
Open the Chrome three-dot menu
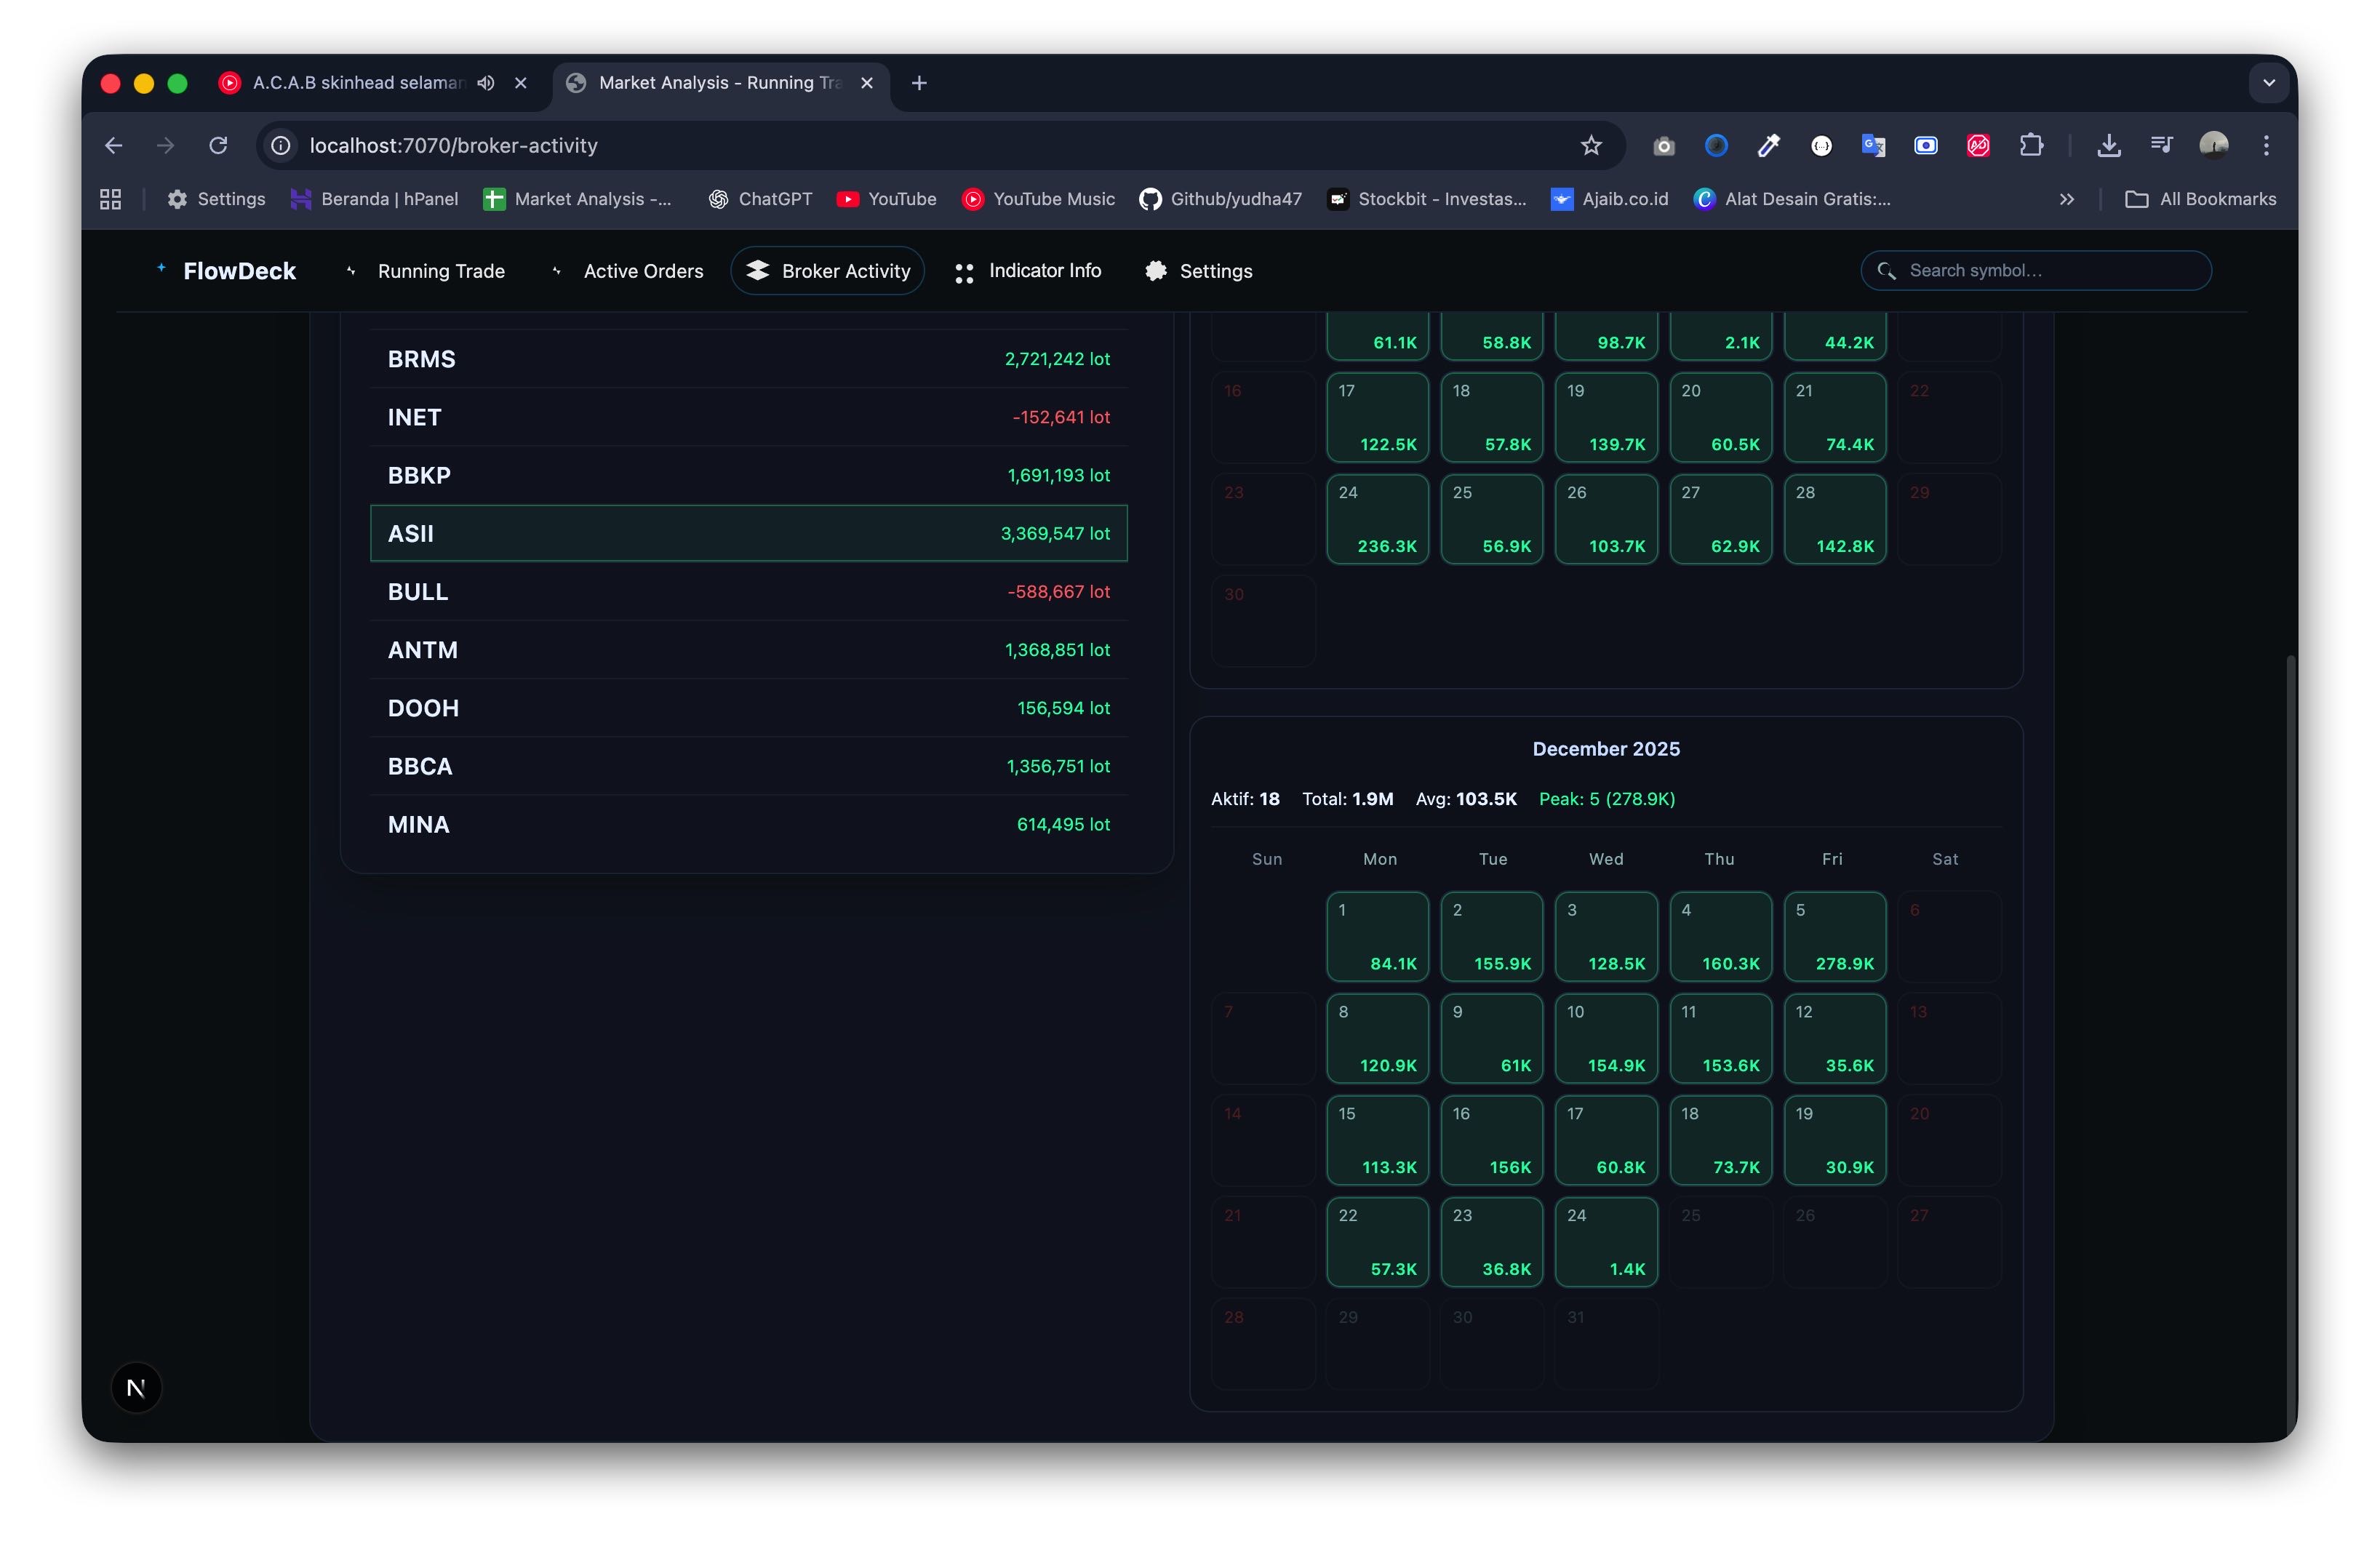(x=2266, y=146)
